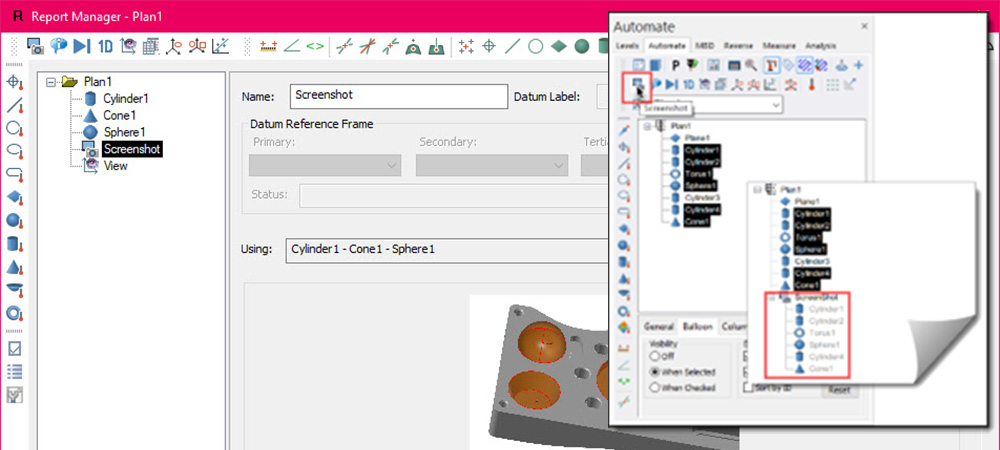Select the View item in the Report Manager tree

pyautogui.click(x=115, y=166)
